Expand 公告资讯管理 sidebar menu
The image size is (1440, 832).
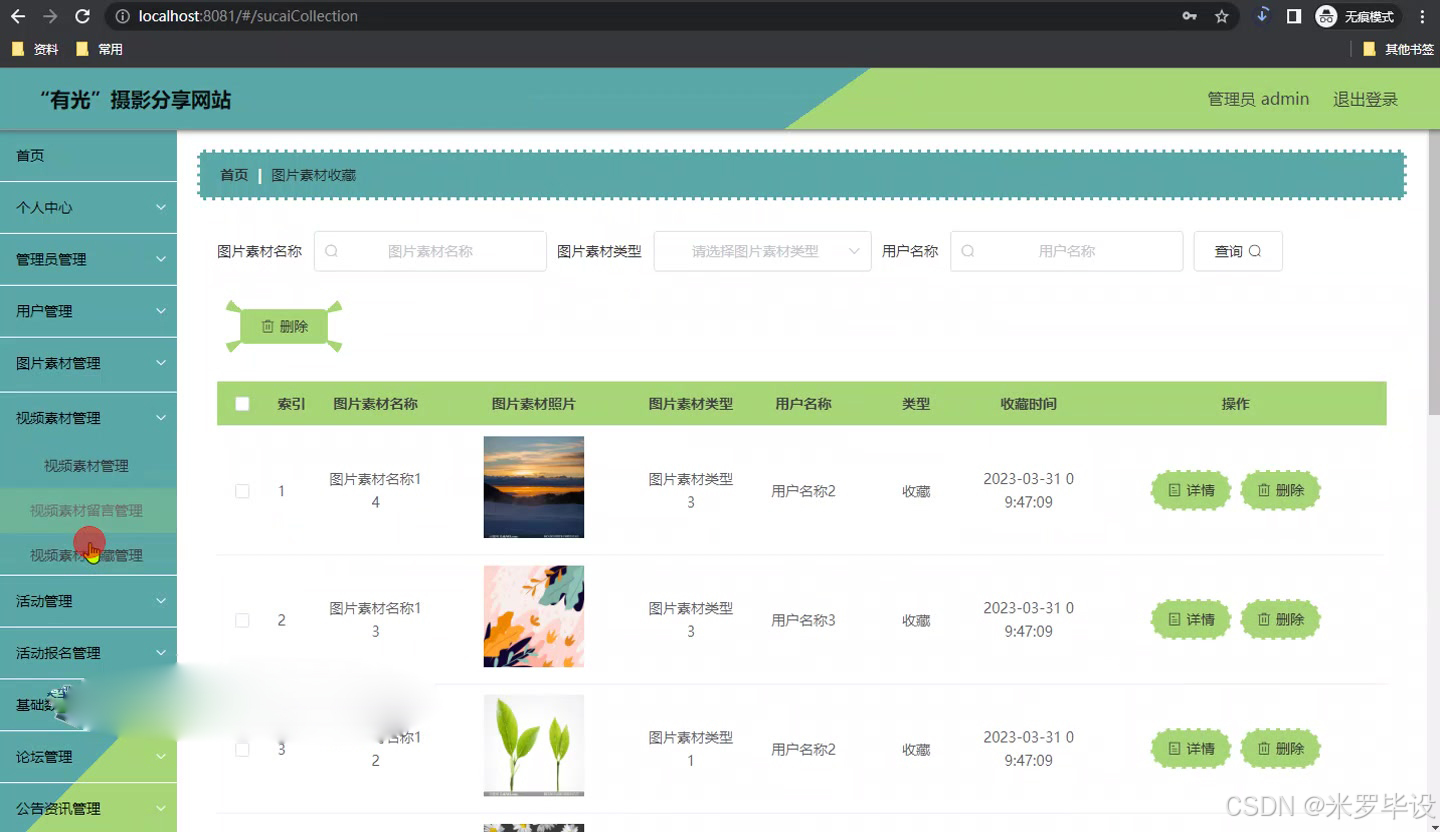point(88,808)
